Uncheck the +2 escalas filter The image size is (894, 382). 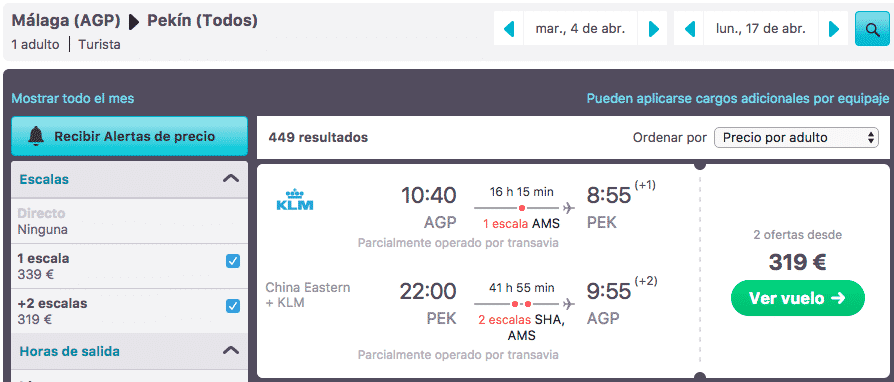[233, 306]
